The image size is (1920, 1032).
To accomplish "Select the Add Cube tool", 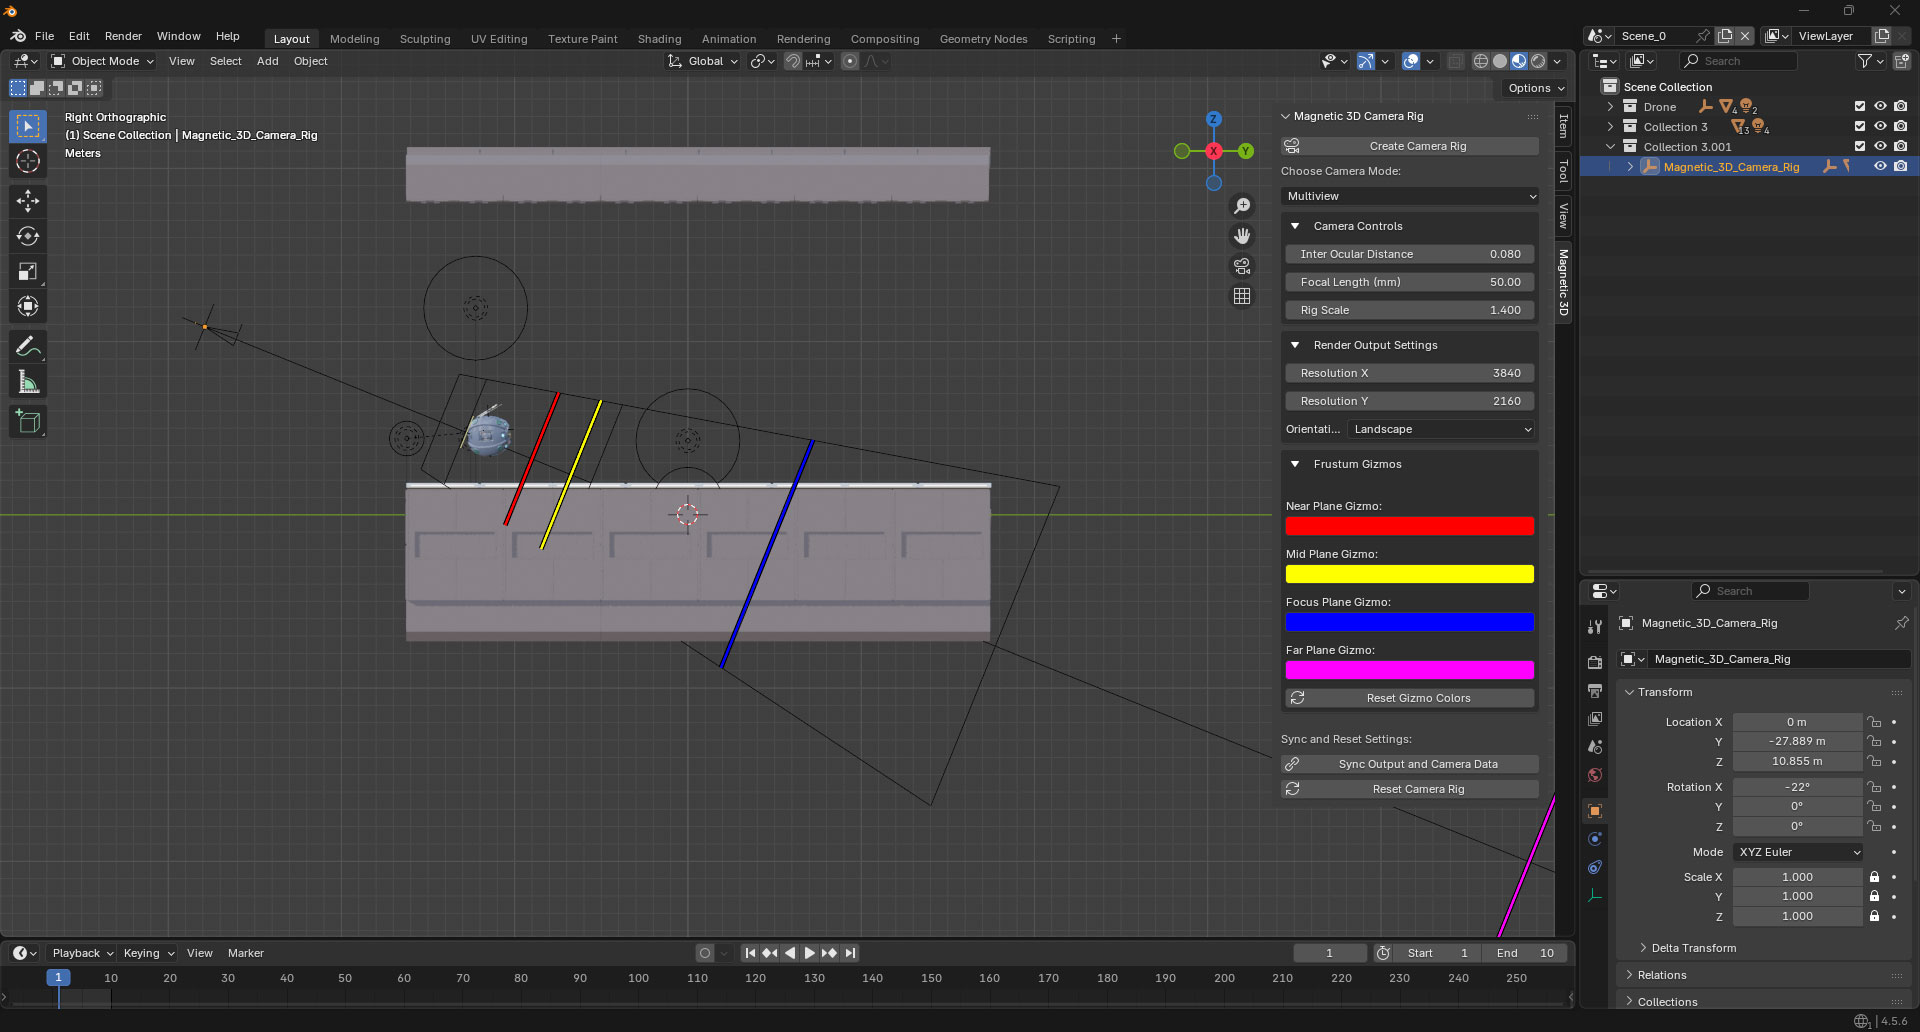I will click(28, 422).
